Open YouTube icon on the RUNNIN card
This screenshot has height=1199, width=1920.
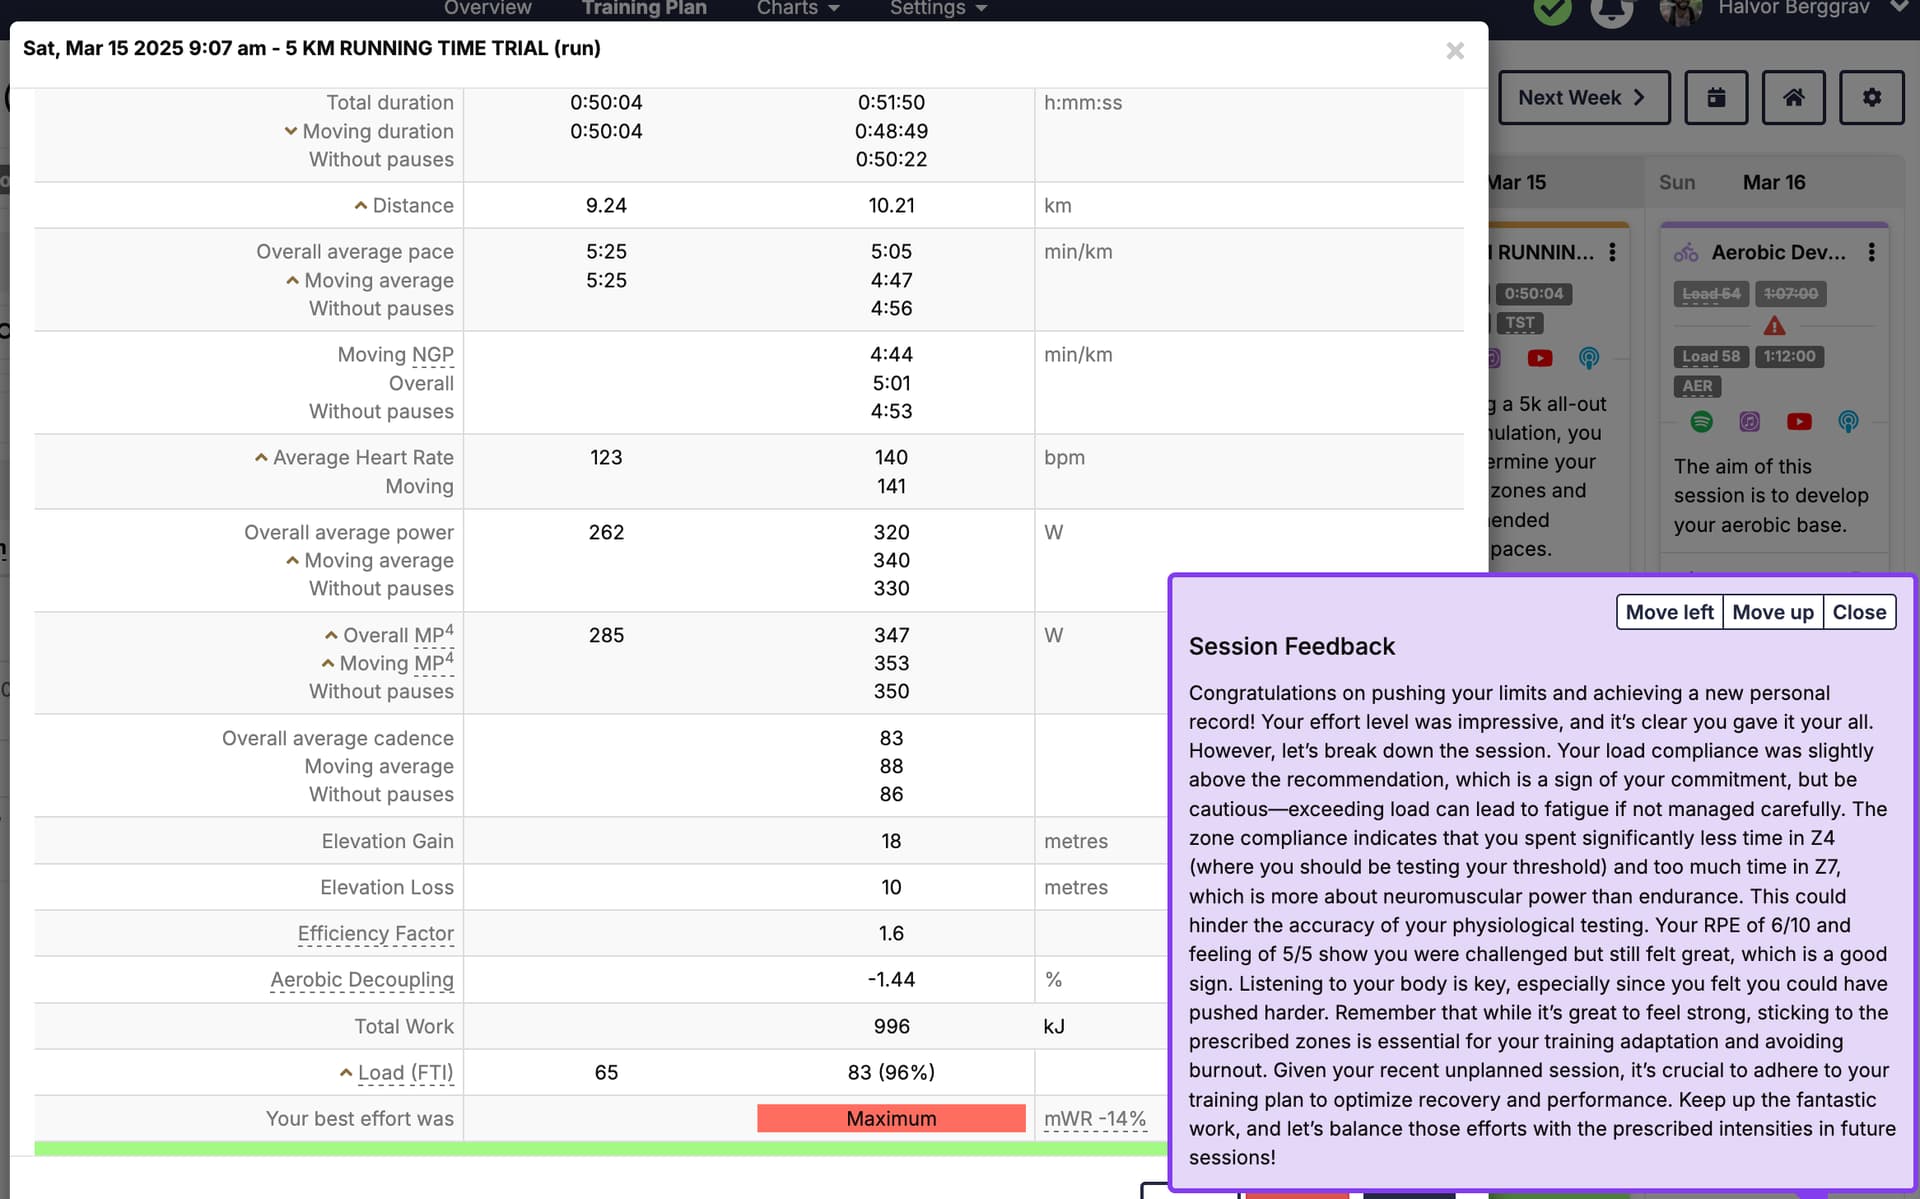pos(1540,358)
